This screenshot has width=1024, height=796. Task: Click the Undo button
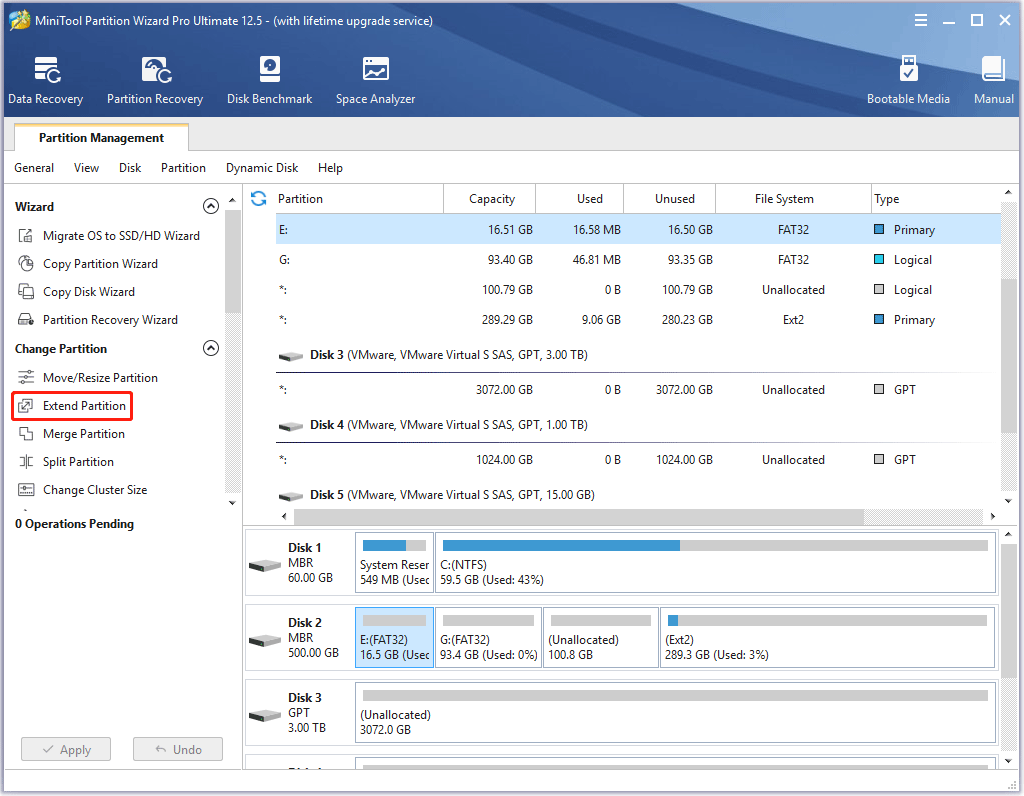tap(178, 750)
